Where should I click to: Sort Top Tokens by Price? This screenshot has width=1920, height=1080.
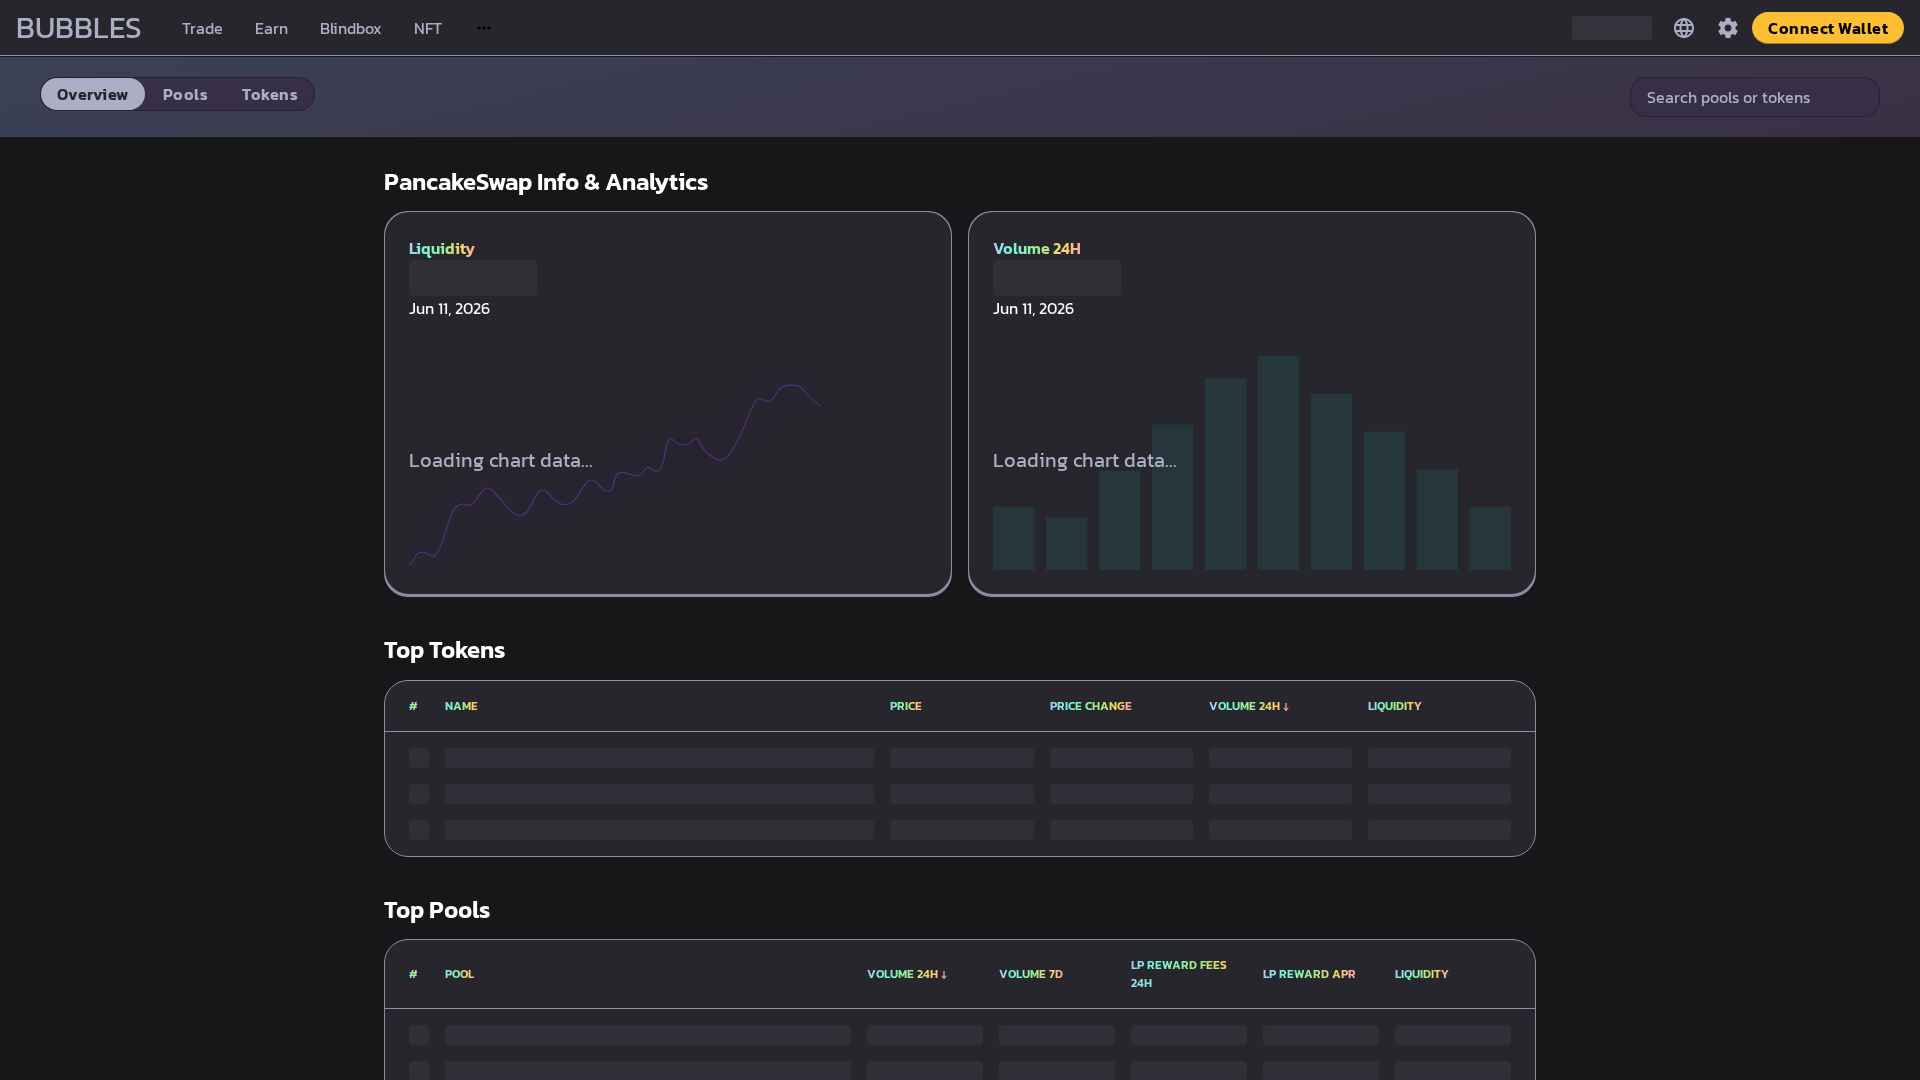[906, 706]
